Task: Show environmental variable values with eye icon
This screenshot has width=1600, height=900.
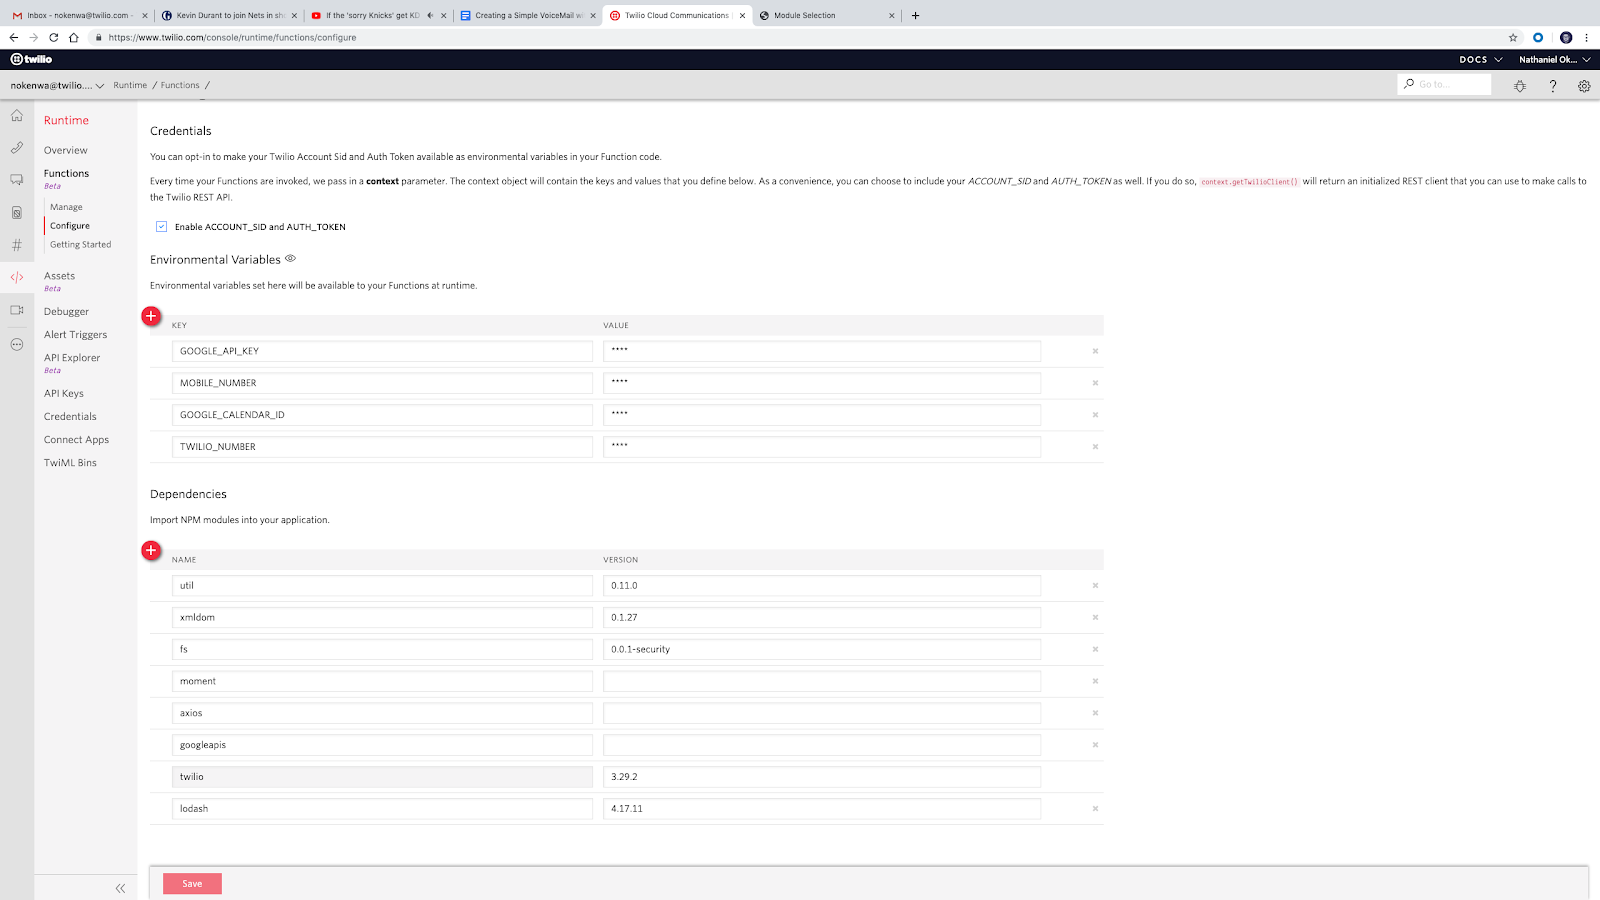Action: 291,259
